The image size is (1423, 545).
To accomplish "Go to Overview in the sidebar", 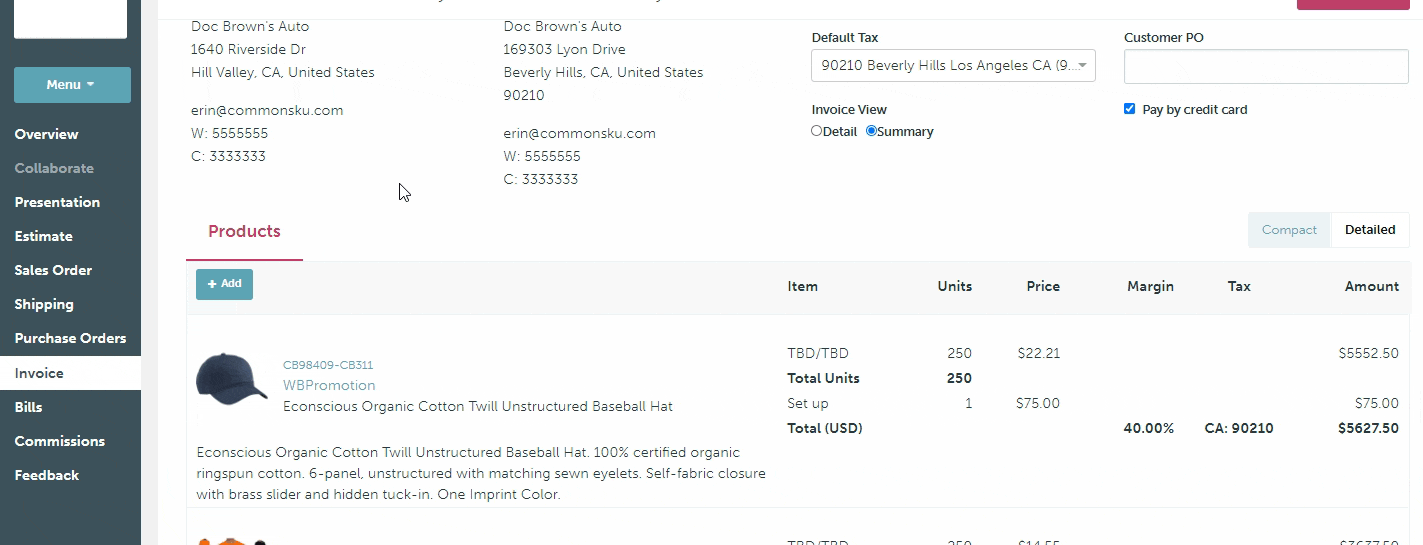I will tap(46, 134).
